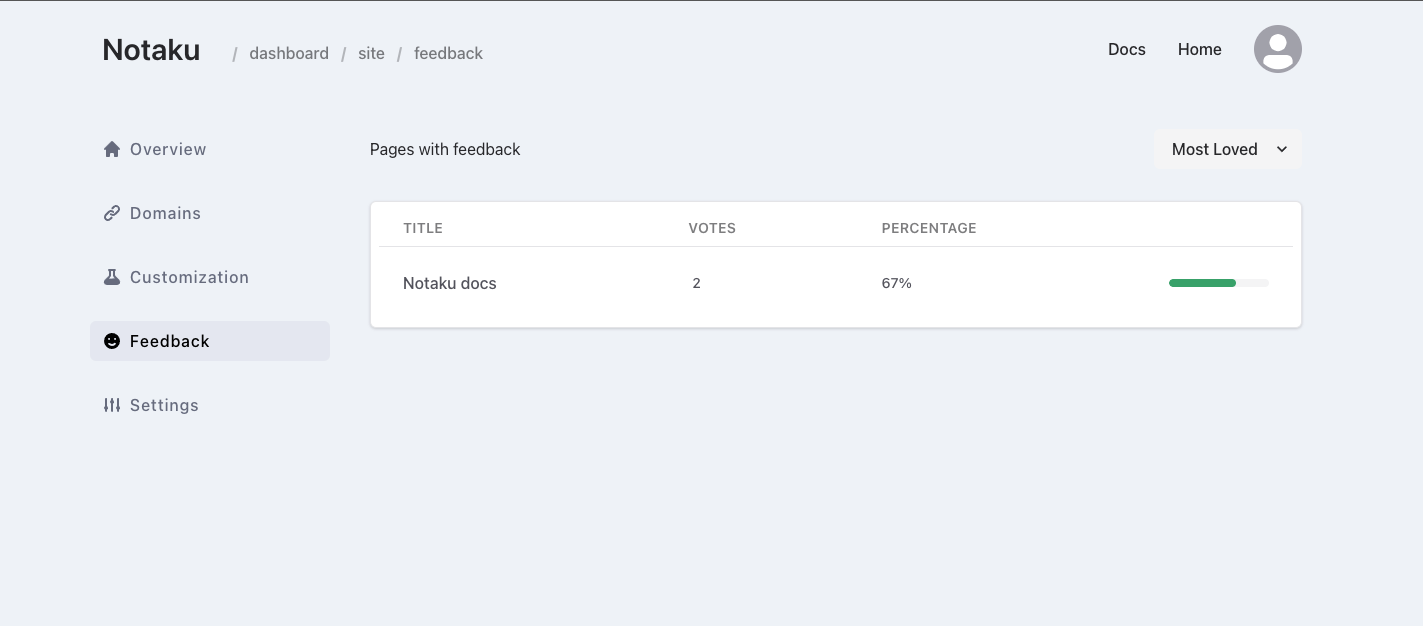Image resolution: width=1423 pixels, height=626 pixels.
Task: Open the Docs link in header
Action: click(x=1127, y=49)
